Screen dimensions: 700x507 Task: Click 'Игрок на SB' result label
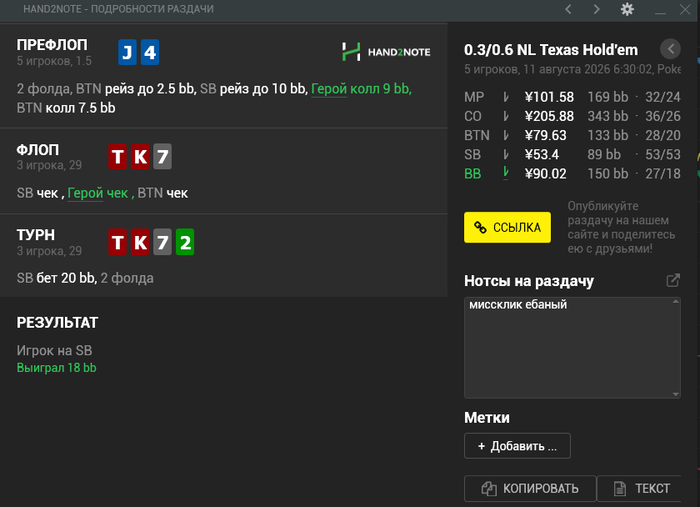coord(54,351)
